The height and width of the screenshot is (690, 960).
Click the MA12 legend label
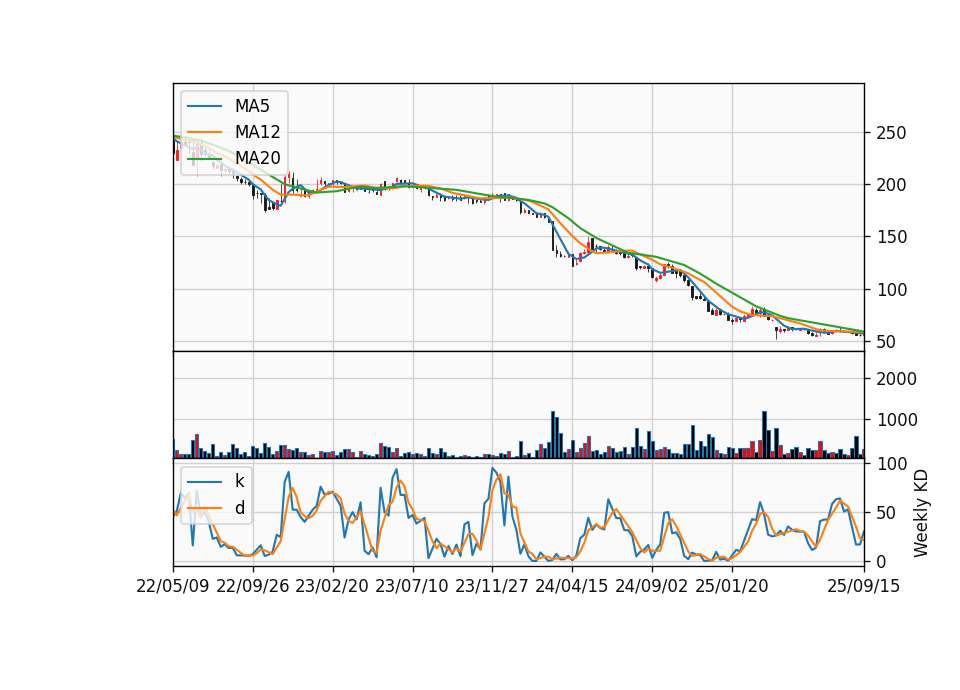tap(257, 132)
